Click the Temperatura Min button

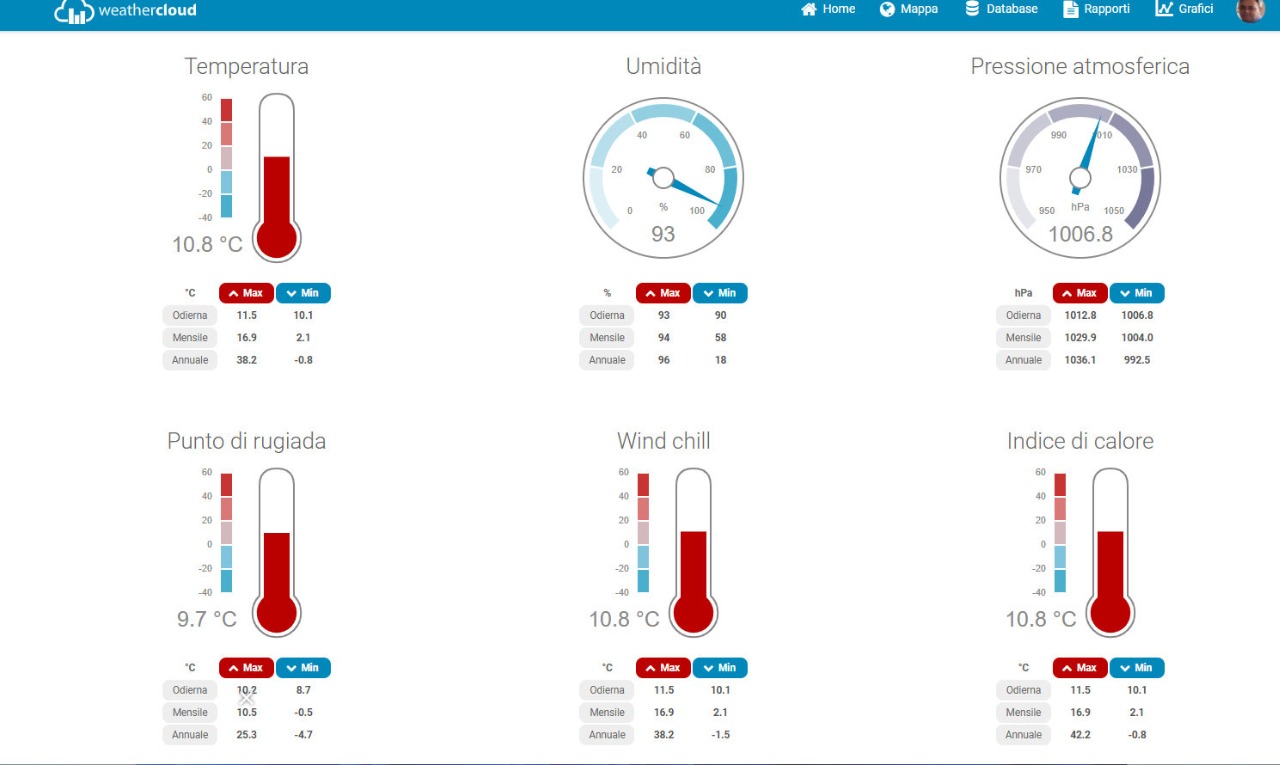[303, 293]
